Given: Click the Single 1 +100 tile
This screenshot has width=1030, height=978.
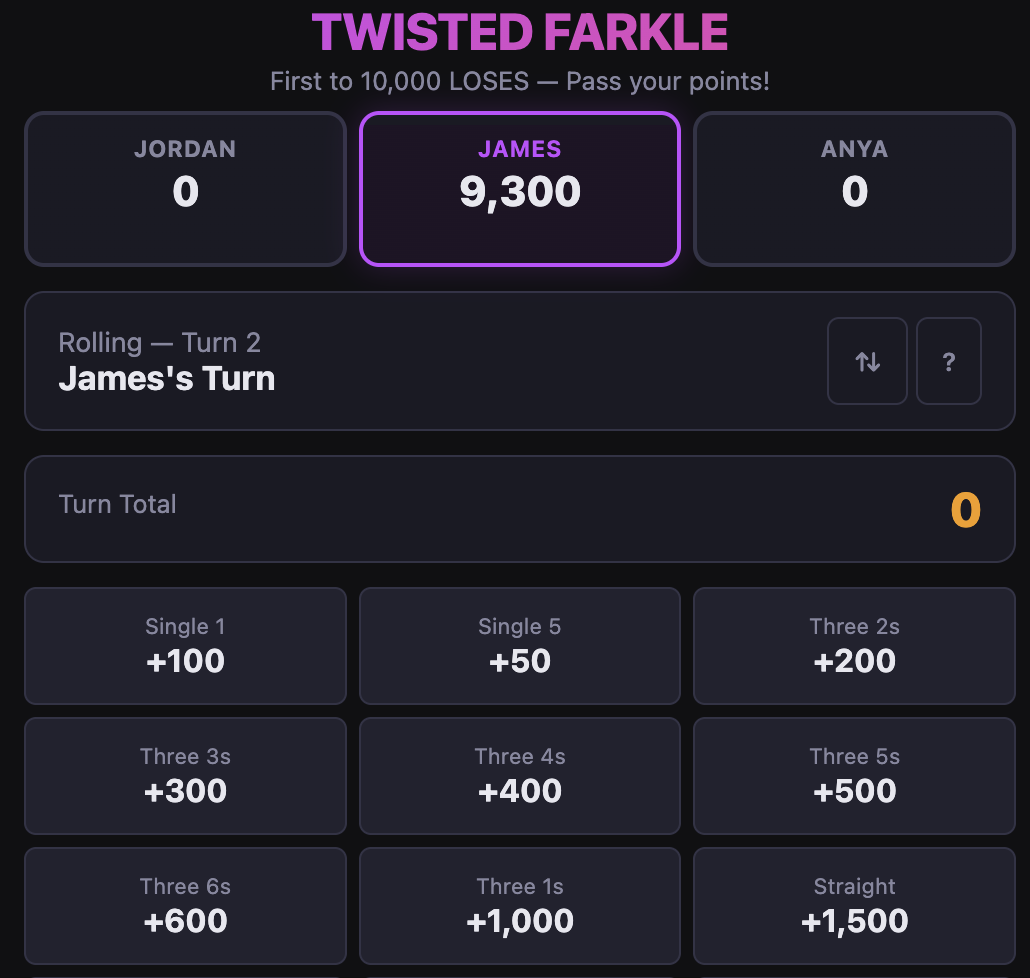Looking at the screenshot, I should [x=185, y=646].
